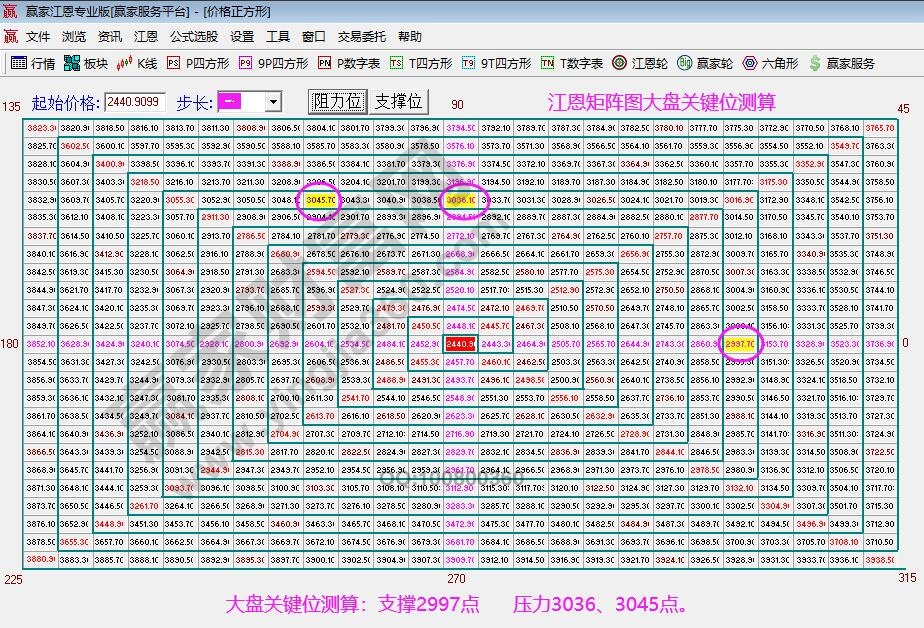Open the 江恩 menu
This screenshot has width=924, height=628.
[144, 36]
